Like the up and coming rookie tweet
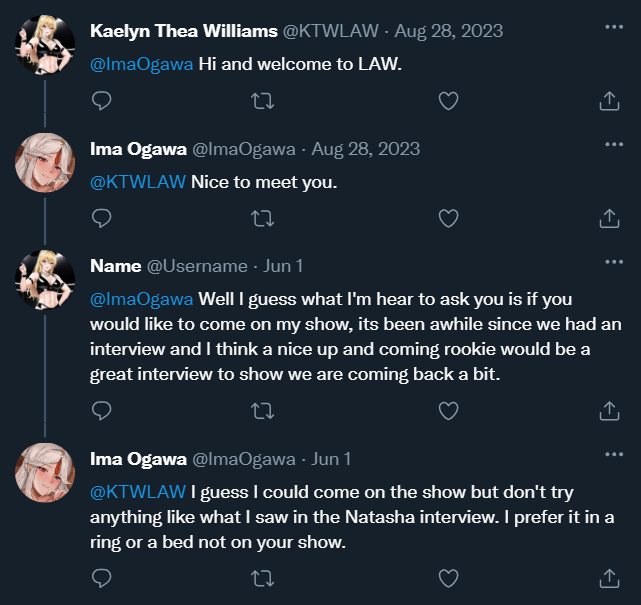Screen dimensions: 641x605 click(x=449, y=410)
